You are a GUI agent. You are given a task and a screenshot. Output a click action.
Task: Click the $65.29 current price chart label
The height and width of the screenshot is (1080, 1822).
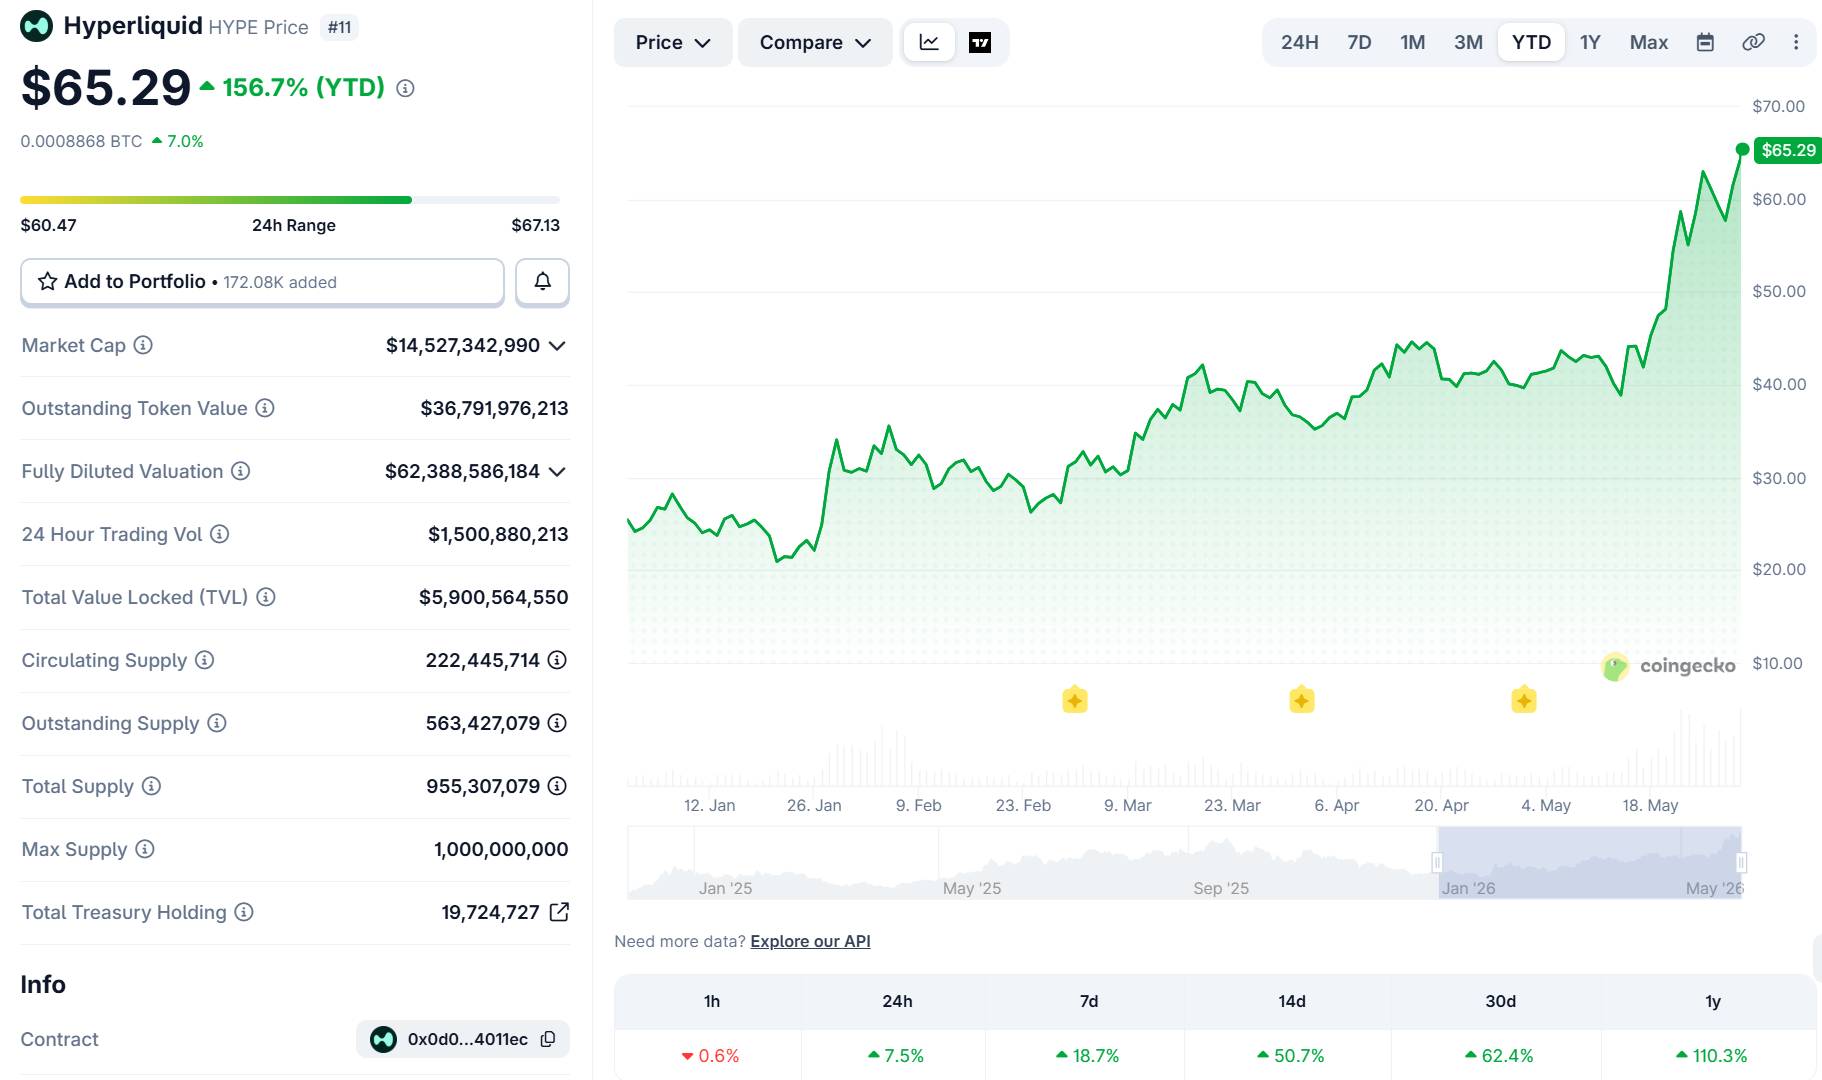pyautogui.click(x=1788, y=150)
